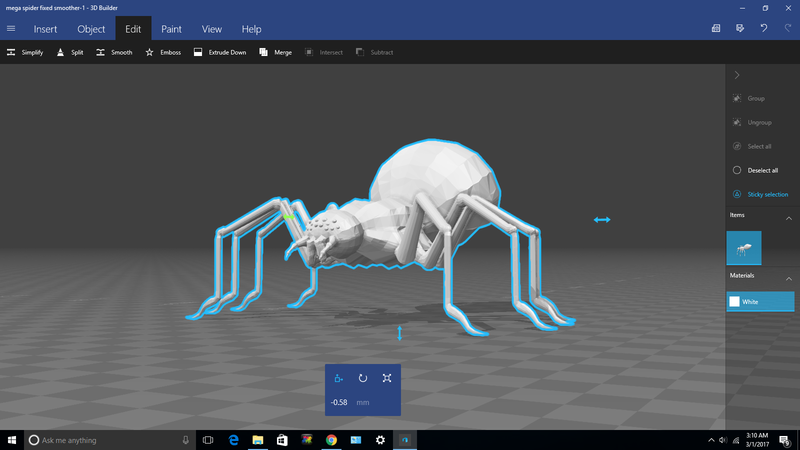Image resolution: width=800 pixels, height=450 pixels.
Task: Toggle Sticky selection
Action: click(760, 194)
